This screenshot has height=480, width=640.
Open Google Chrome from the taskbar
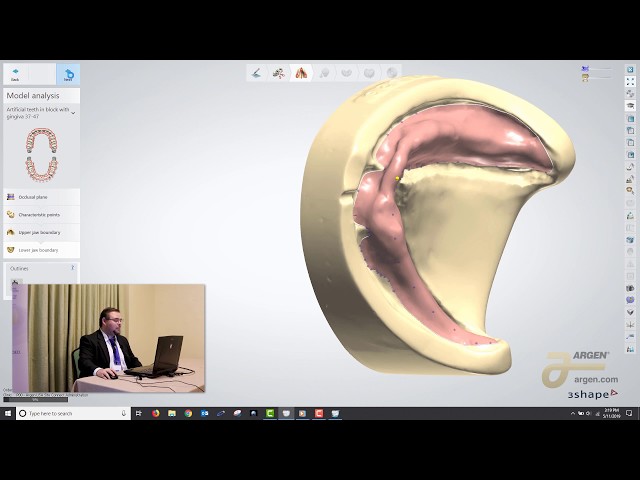(188, 413)
